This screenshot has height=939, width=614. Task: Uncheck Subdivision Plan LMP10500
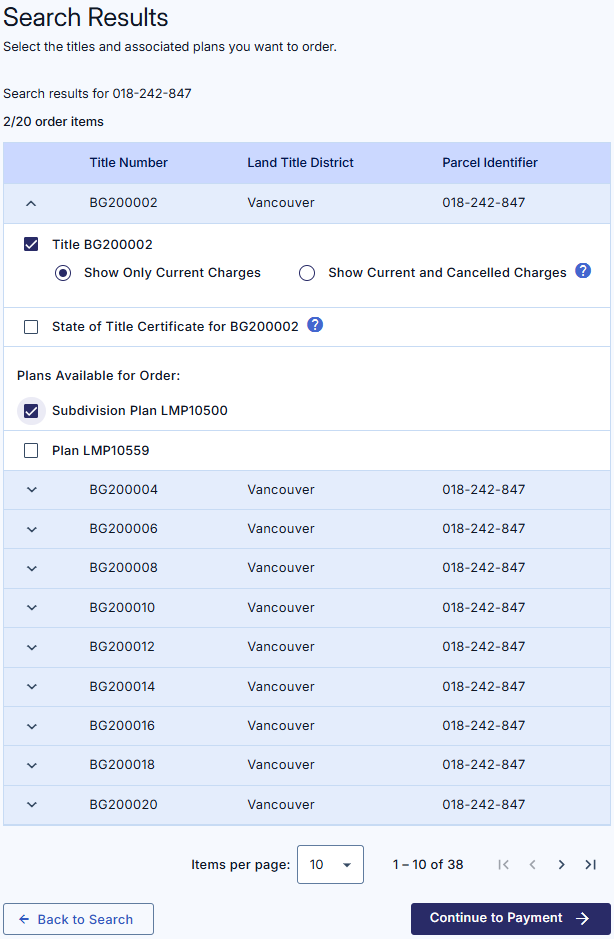click(31, 411)
